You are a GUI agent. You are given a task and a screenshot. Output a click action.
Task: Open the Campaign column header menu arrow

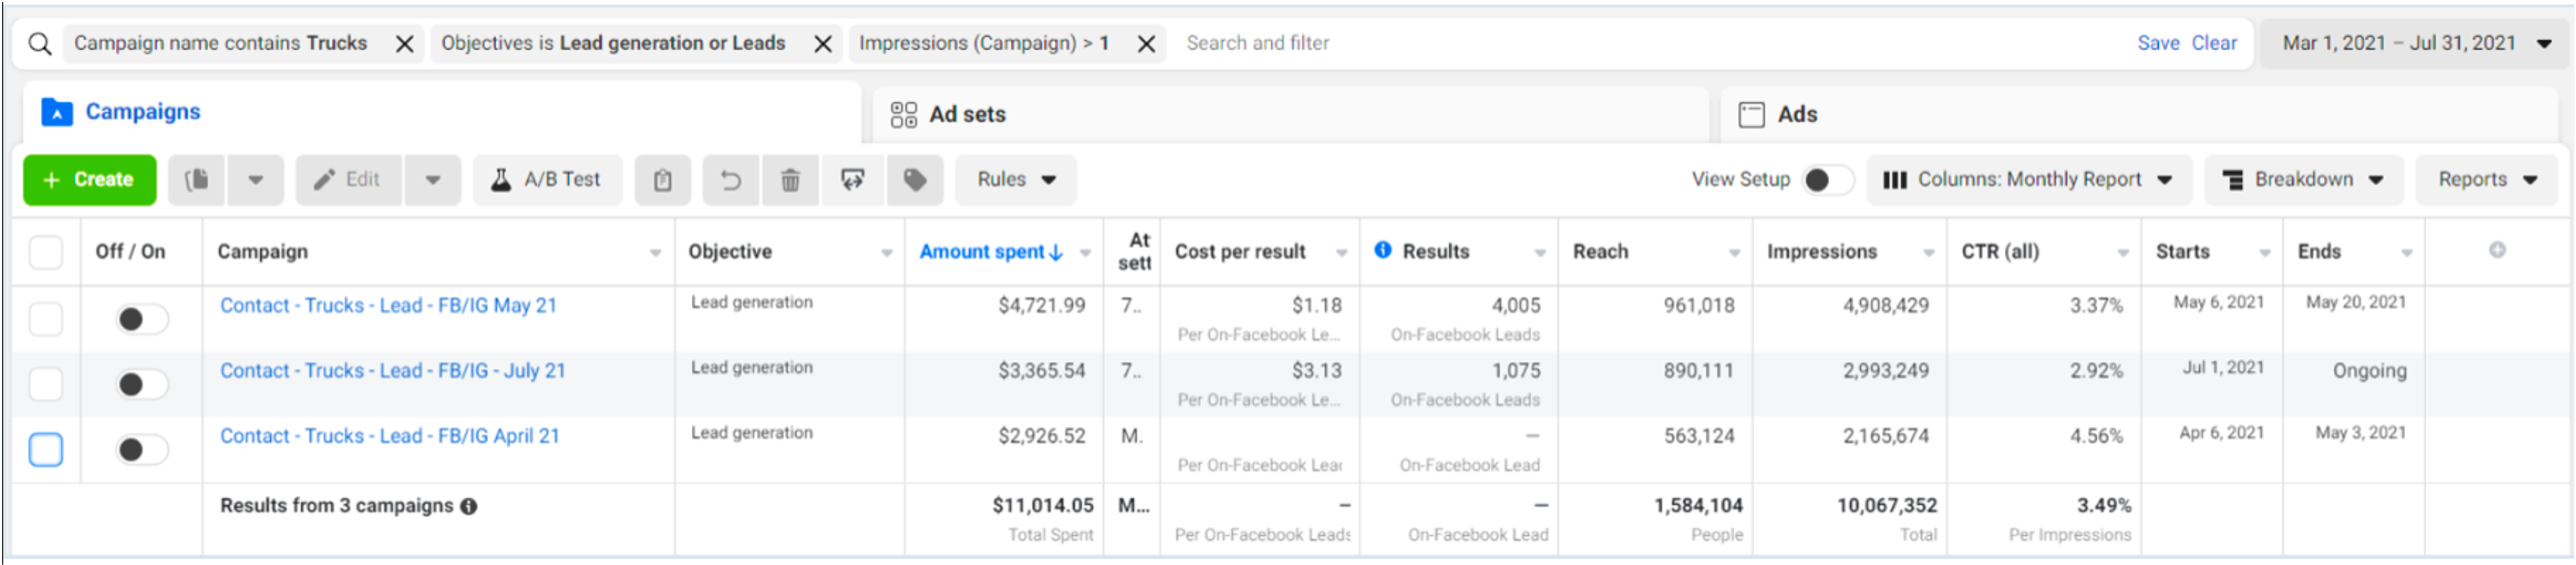pos(655,253)
